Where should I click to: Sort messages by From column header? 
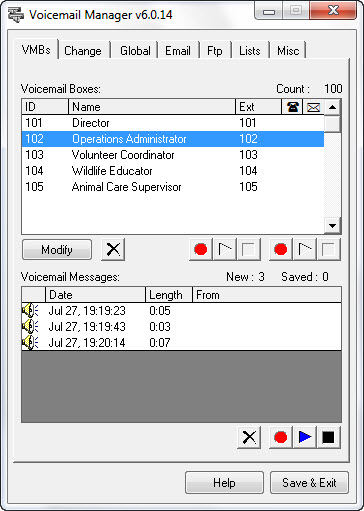tap(267, 295)
